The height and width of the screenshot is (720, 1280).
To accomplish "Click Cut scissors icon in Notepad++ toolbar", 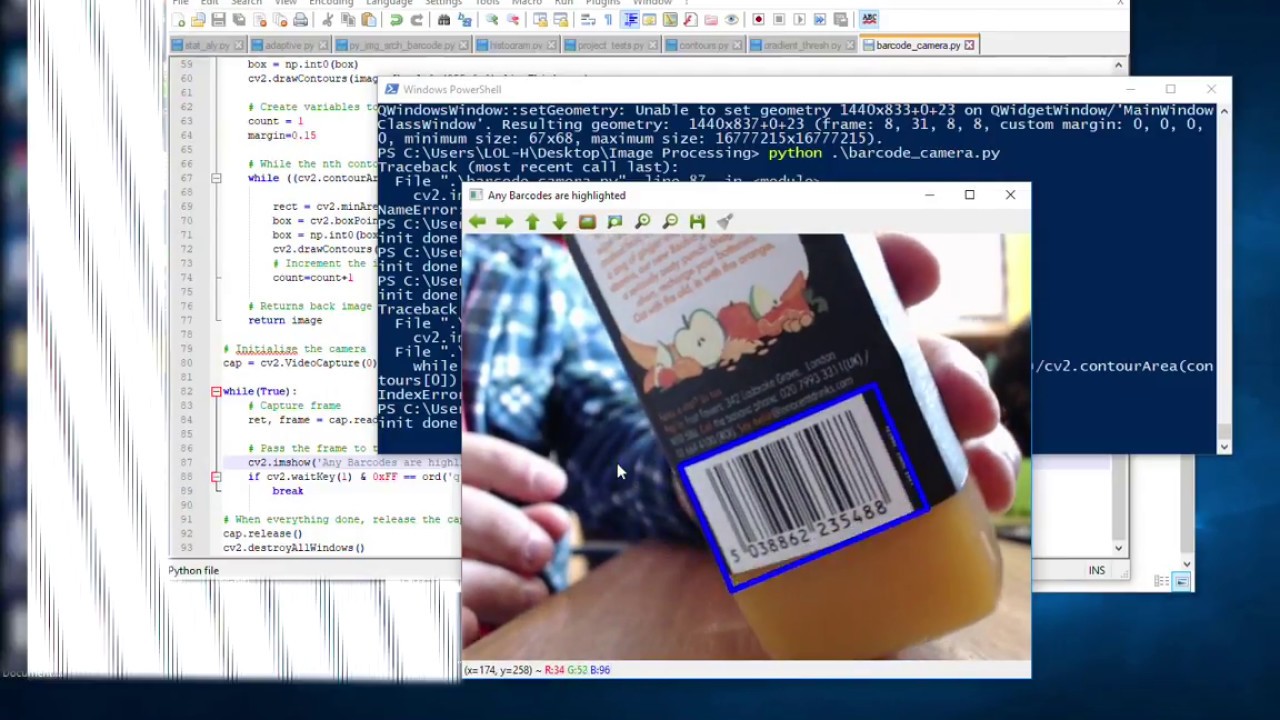I will (x=327, y=19).
